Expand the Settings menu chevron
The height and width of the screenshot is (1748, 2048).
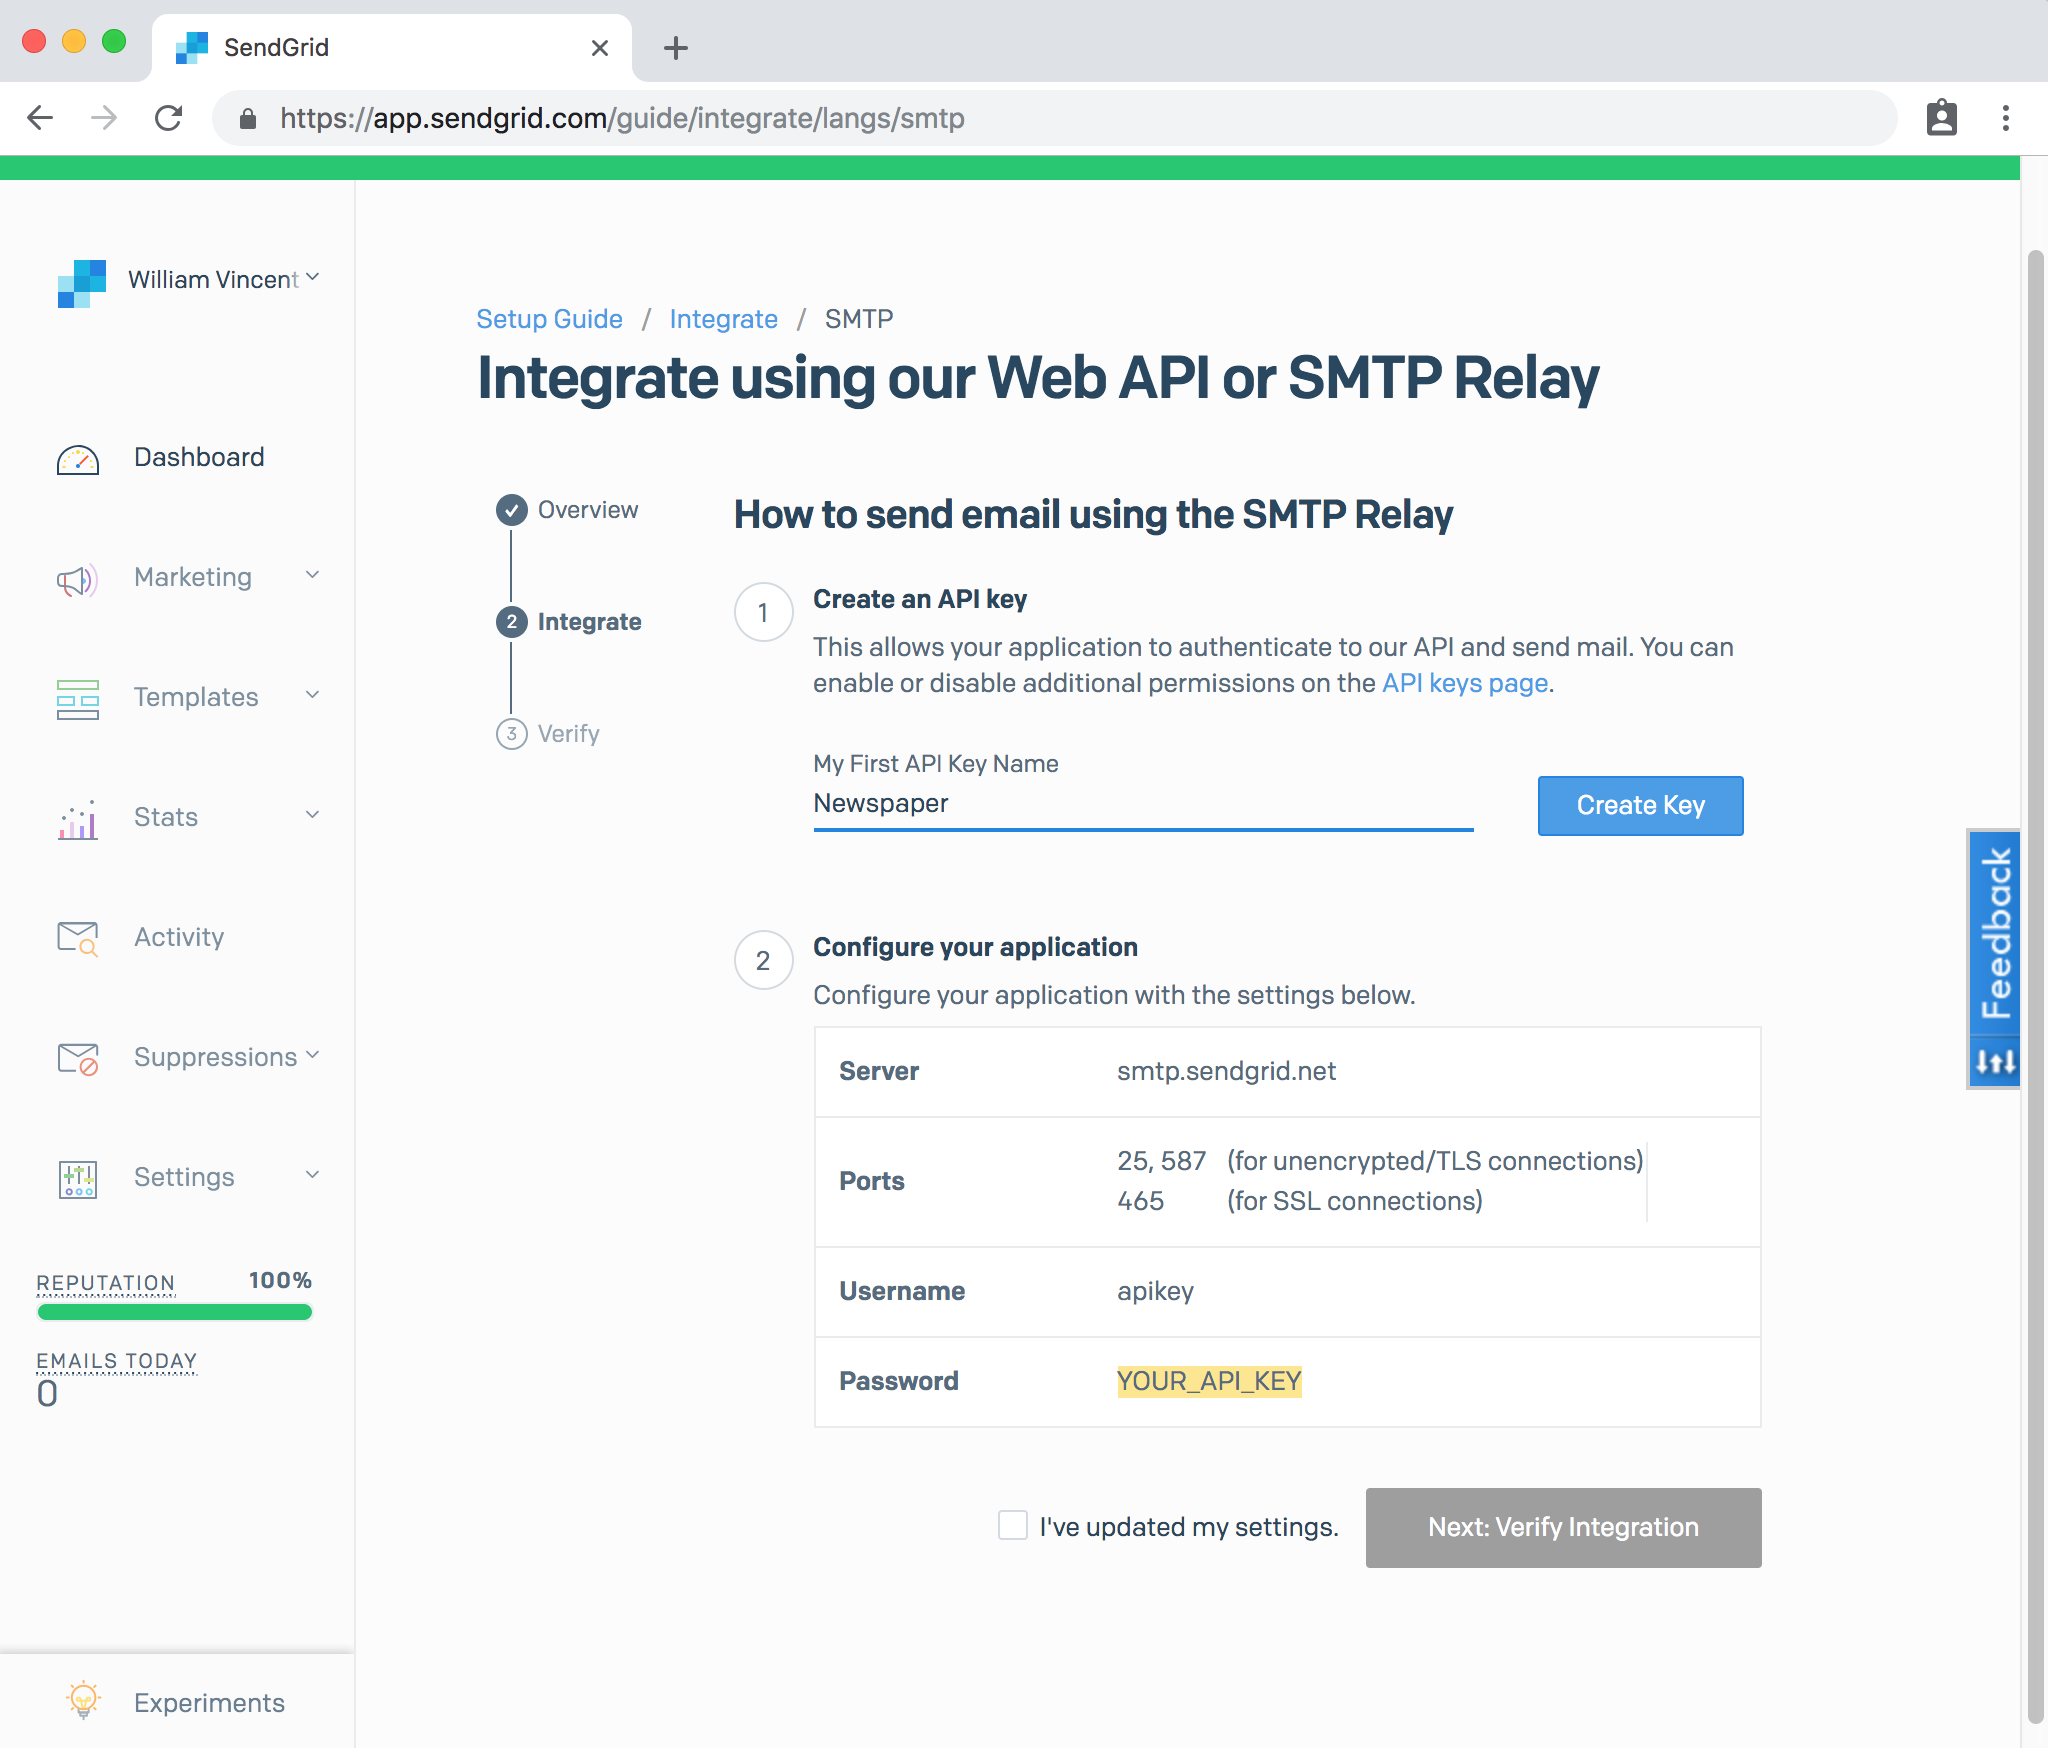click(313, 1175)
